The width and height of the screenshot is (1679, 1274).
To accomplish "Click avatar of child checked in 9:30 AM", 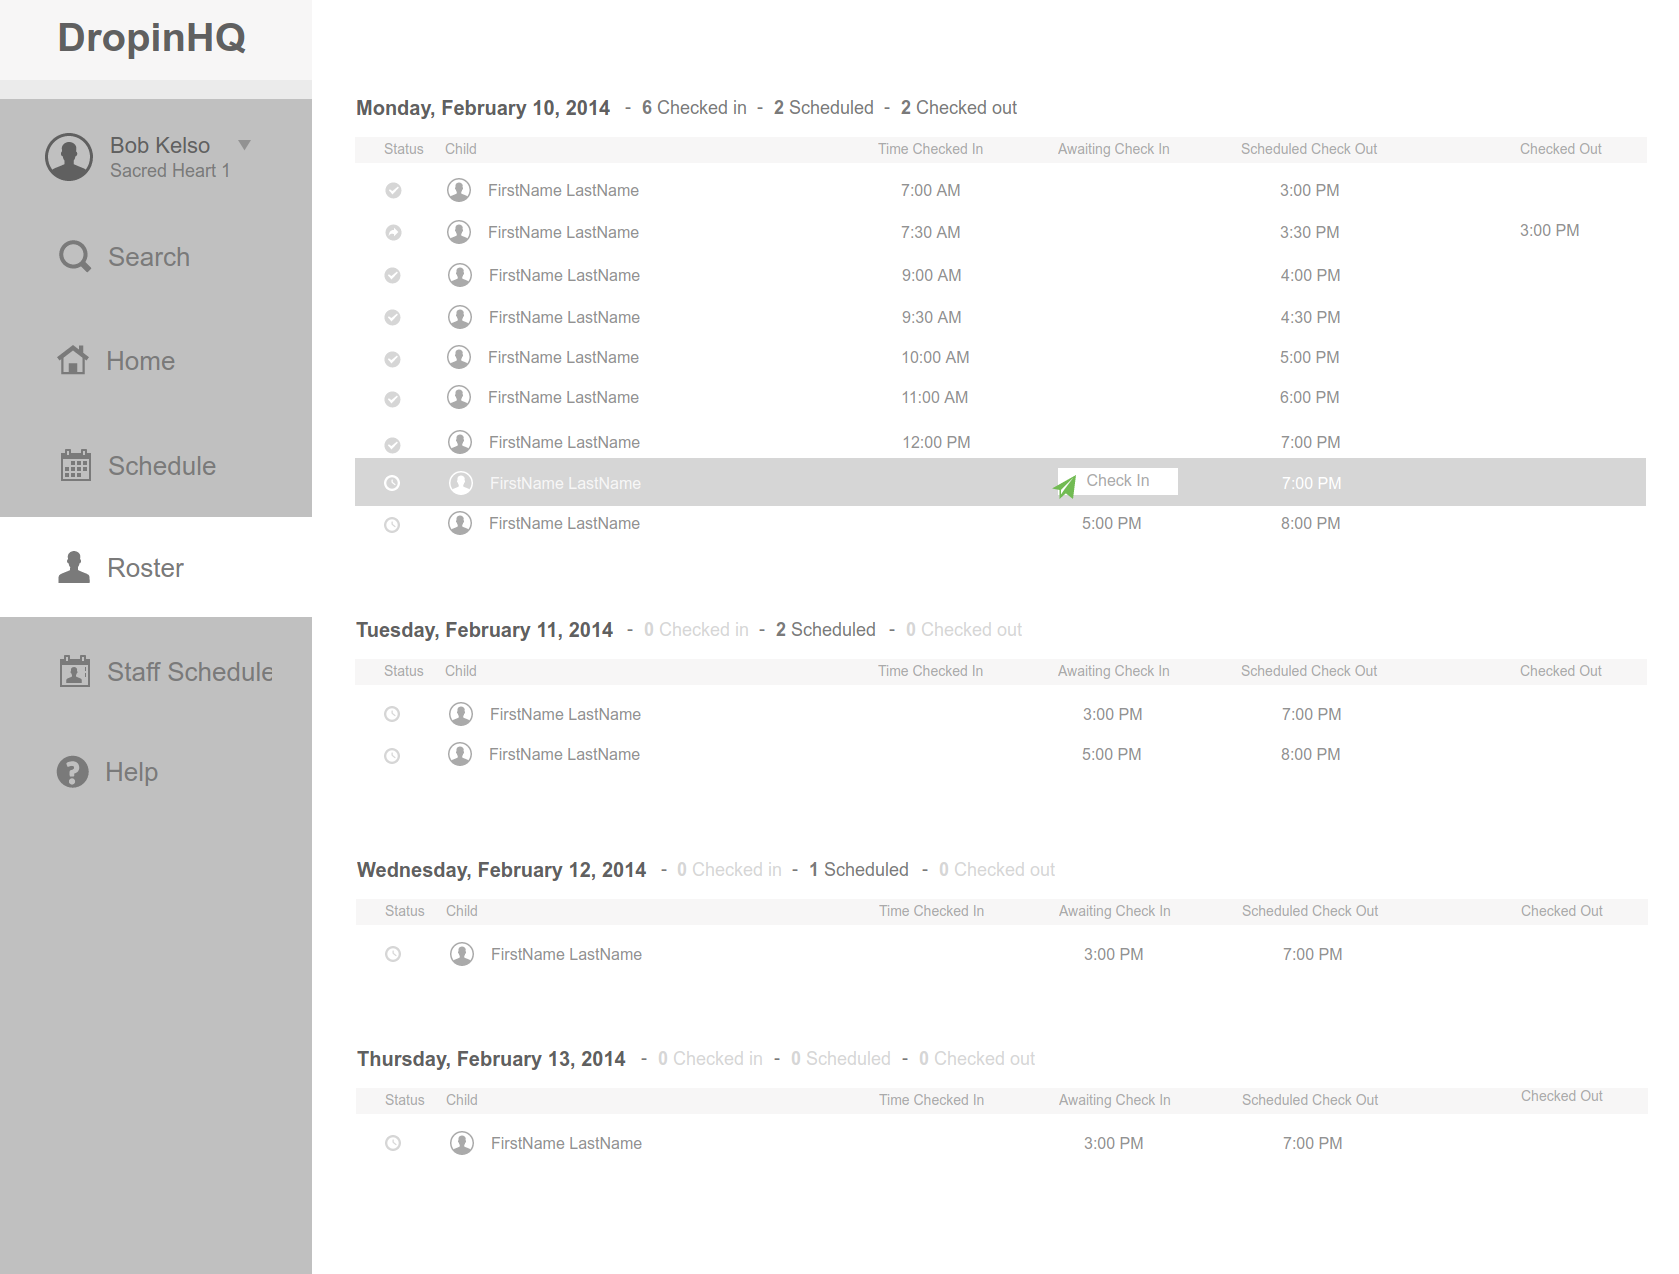I will pyautogui.click(x=460, y=317).
